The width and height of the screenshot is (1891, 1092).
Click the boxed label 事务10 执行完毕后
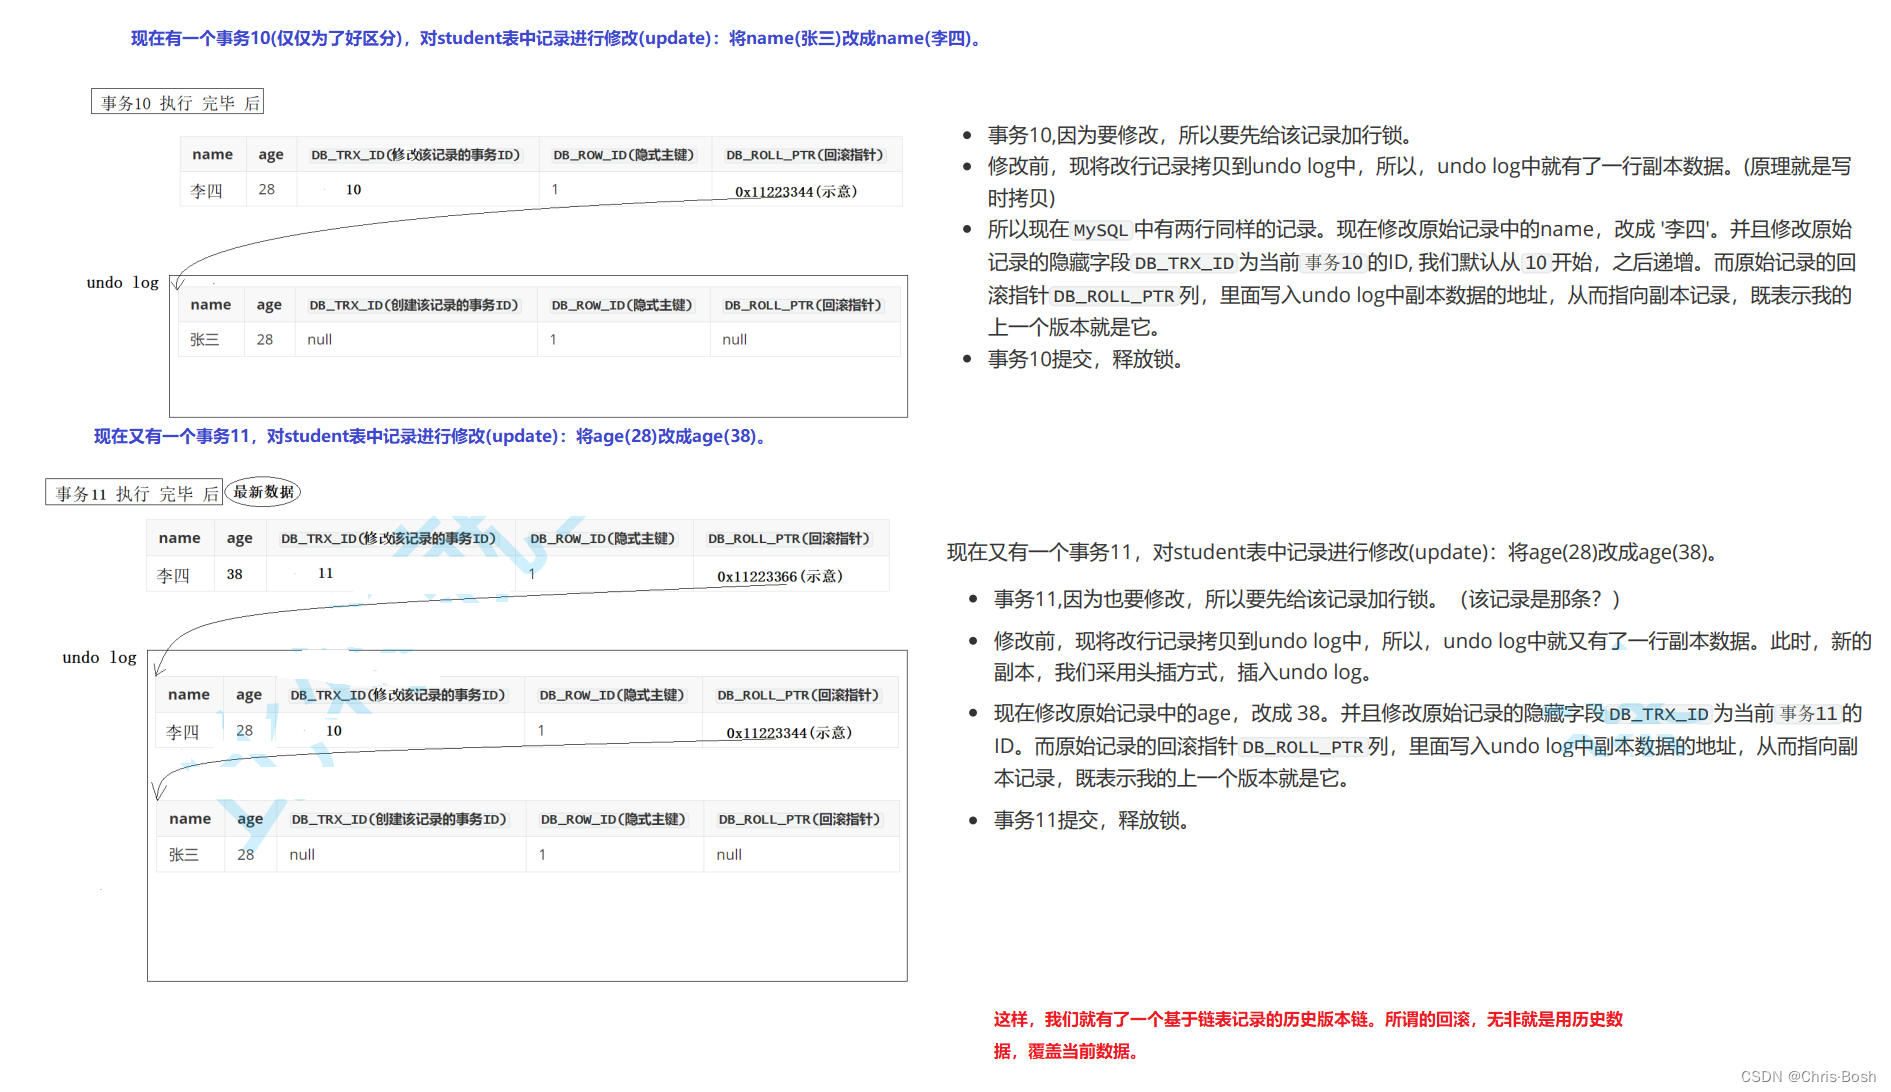click(178, 102)
